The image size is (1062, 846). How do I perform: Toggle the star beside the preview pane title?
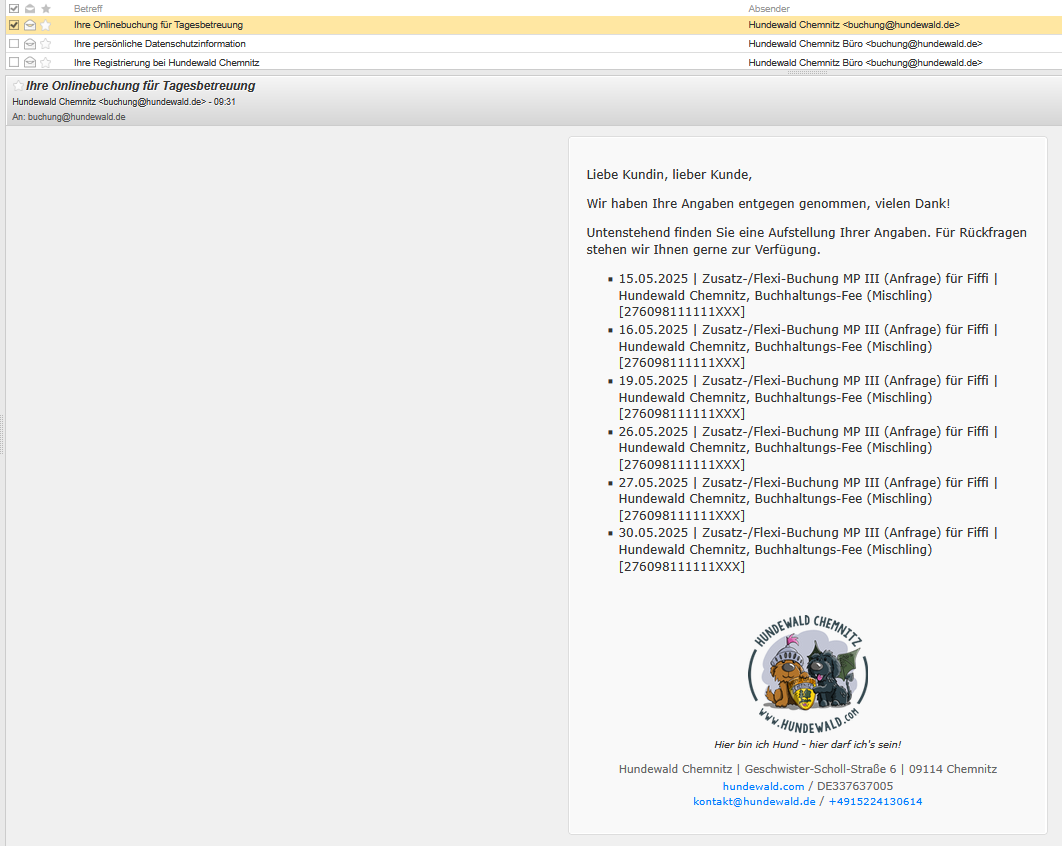click(18, 85)
